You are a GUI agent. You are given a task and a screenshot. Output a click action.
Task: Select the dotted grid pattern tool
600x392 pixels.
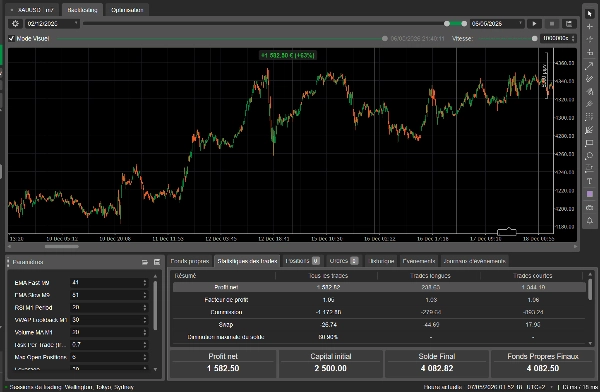click(x=589, y=117)
